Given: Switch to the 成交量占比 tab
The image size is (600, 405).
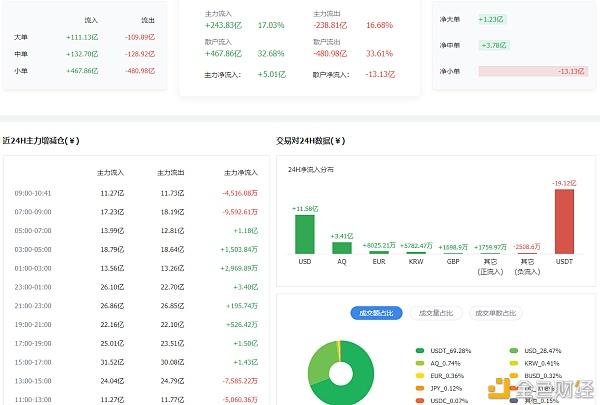Looking at the screenshot, I should pyautogui.click(x=436, y=313).
